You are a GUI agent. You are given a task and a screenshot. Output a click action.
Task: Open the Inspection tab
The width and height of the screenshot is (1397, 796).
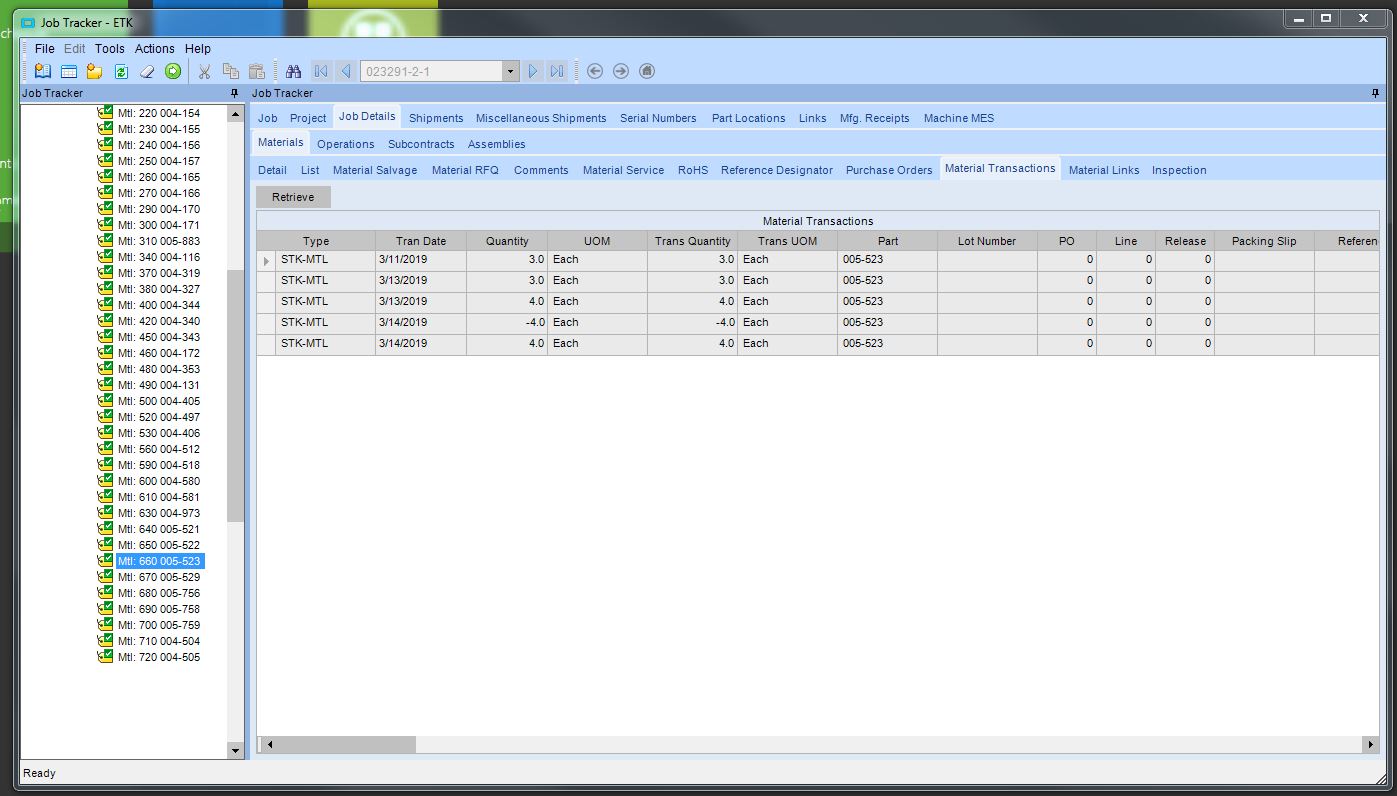click(x=1179, y=170)
